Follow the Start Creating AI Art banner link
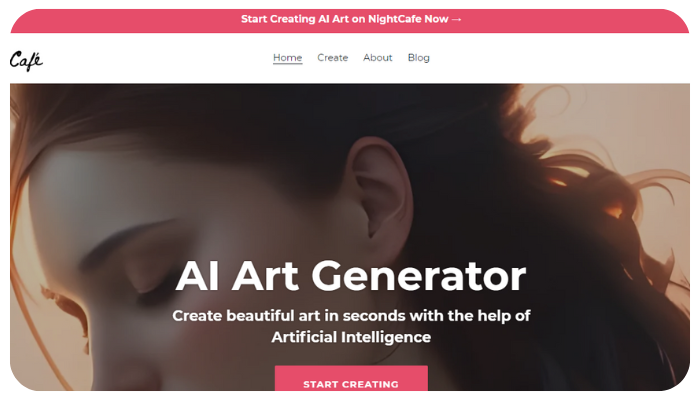700x400 pixels. 351,19
